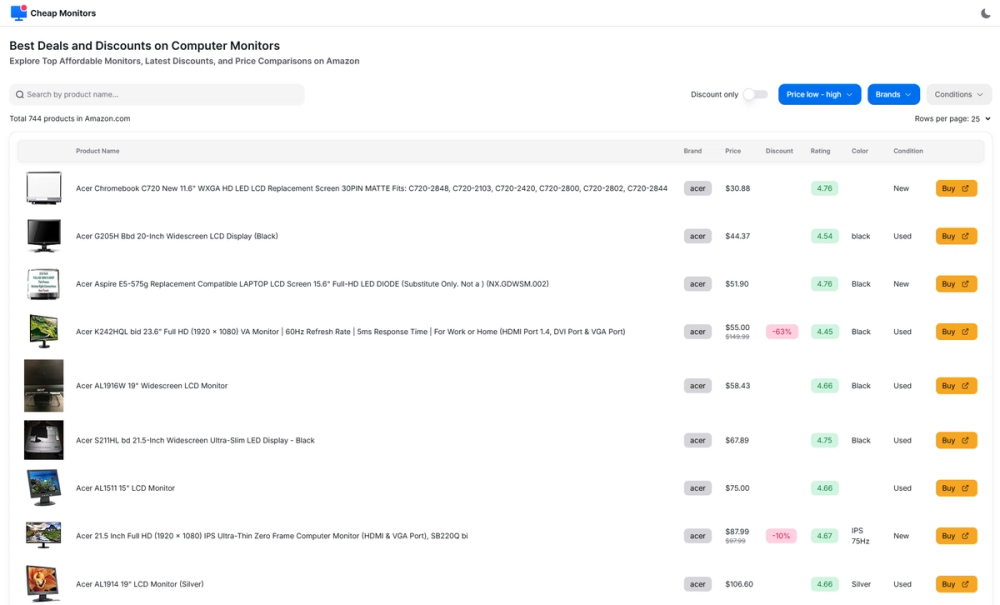Image resolution: width=1000 pixels, height=605 pixels.
Task: Click Buy for Acer Aspire E5-575g screen
Action: pos(956,284)
